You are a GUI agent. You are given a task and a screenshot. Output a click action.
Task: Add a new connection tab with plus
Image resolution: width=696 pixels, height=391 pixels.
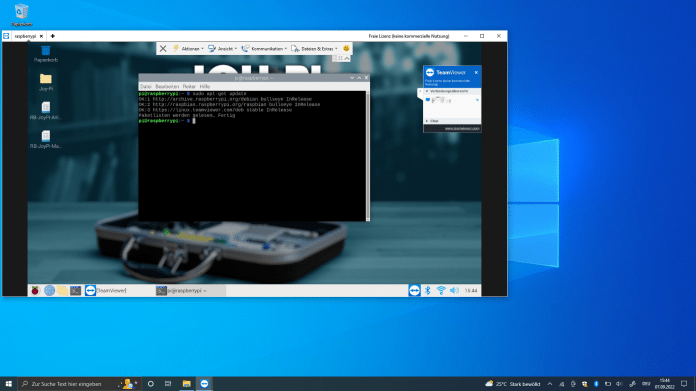coord(52,36)
